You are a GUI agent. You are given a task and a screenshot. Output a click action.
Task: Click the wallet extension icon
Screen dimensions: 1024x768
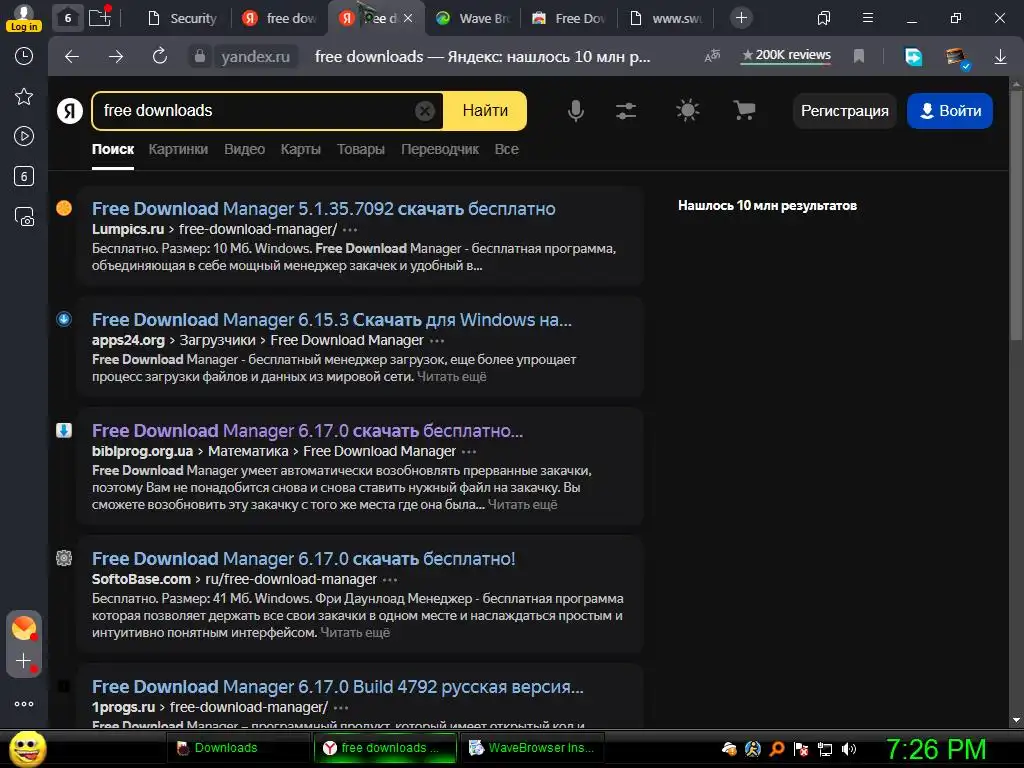click(x=957, y=57)
